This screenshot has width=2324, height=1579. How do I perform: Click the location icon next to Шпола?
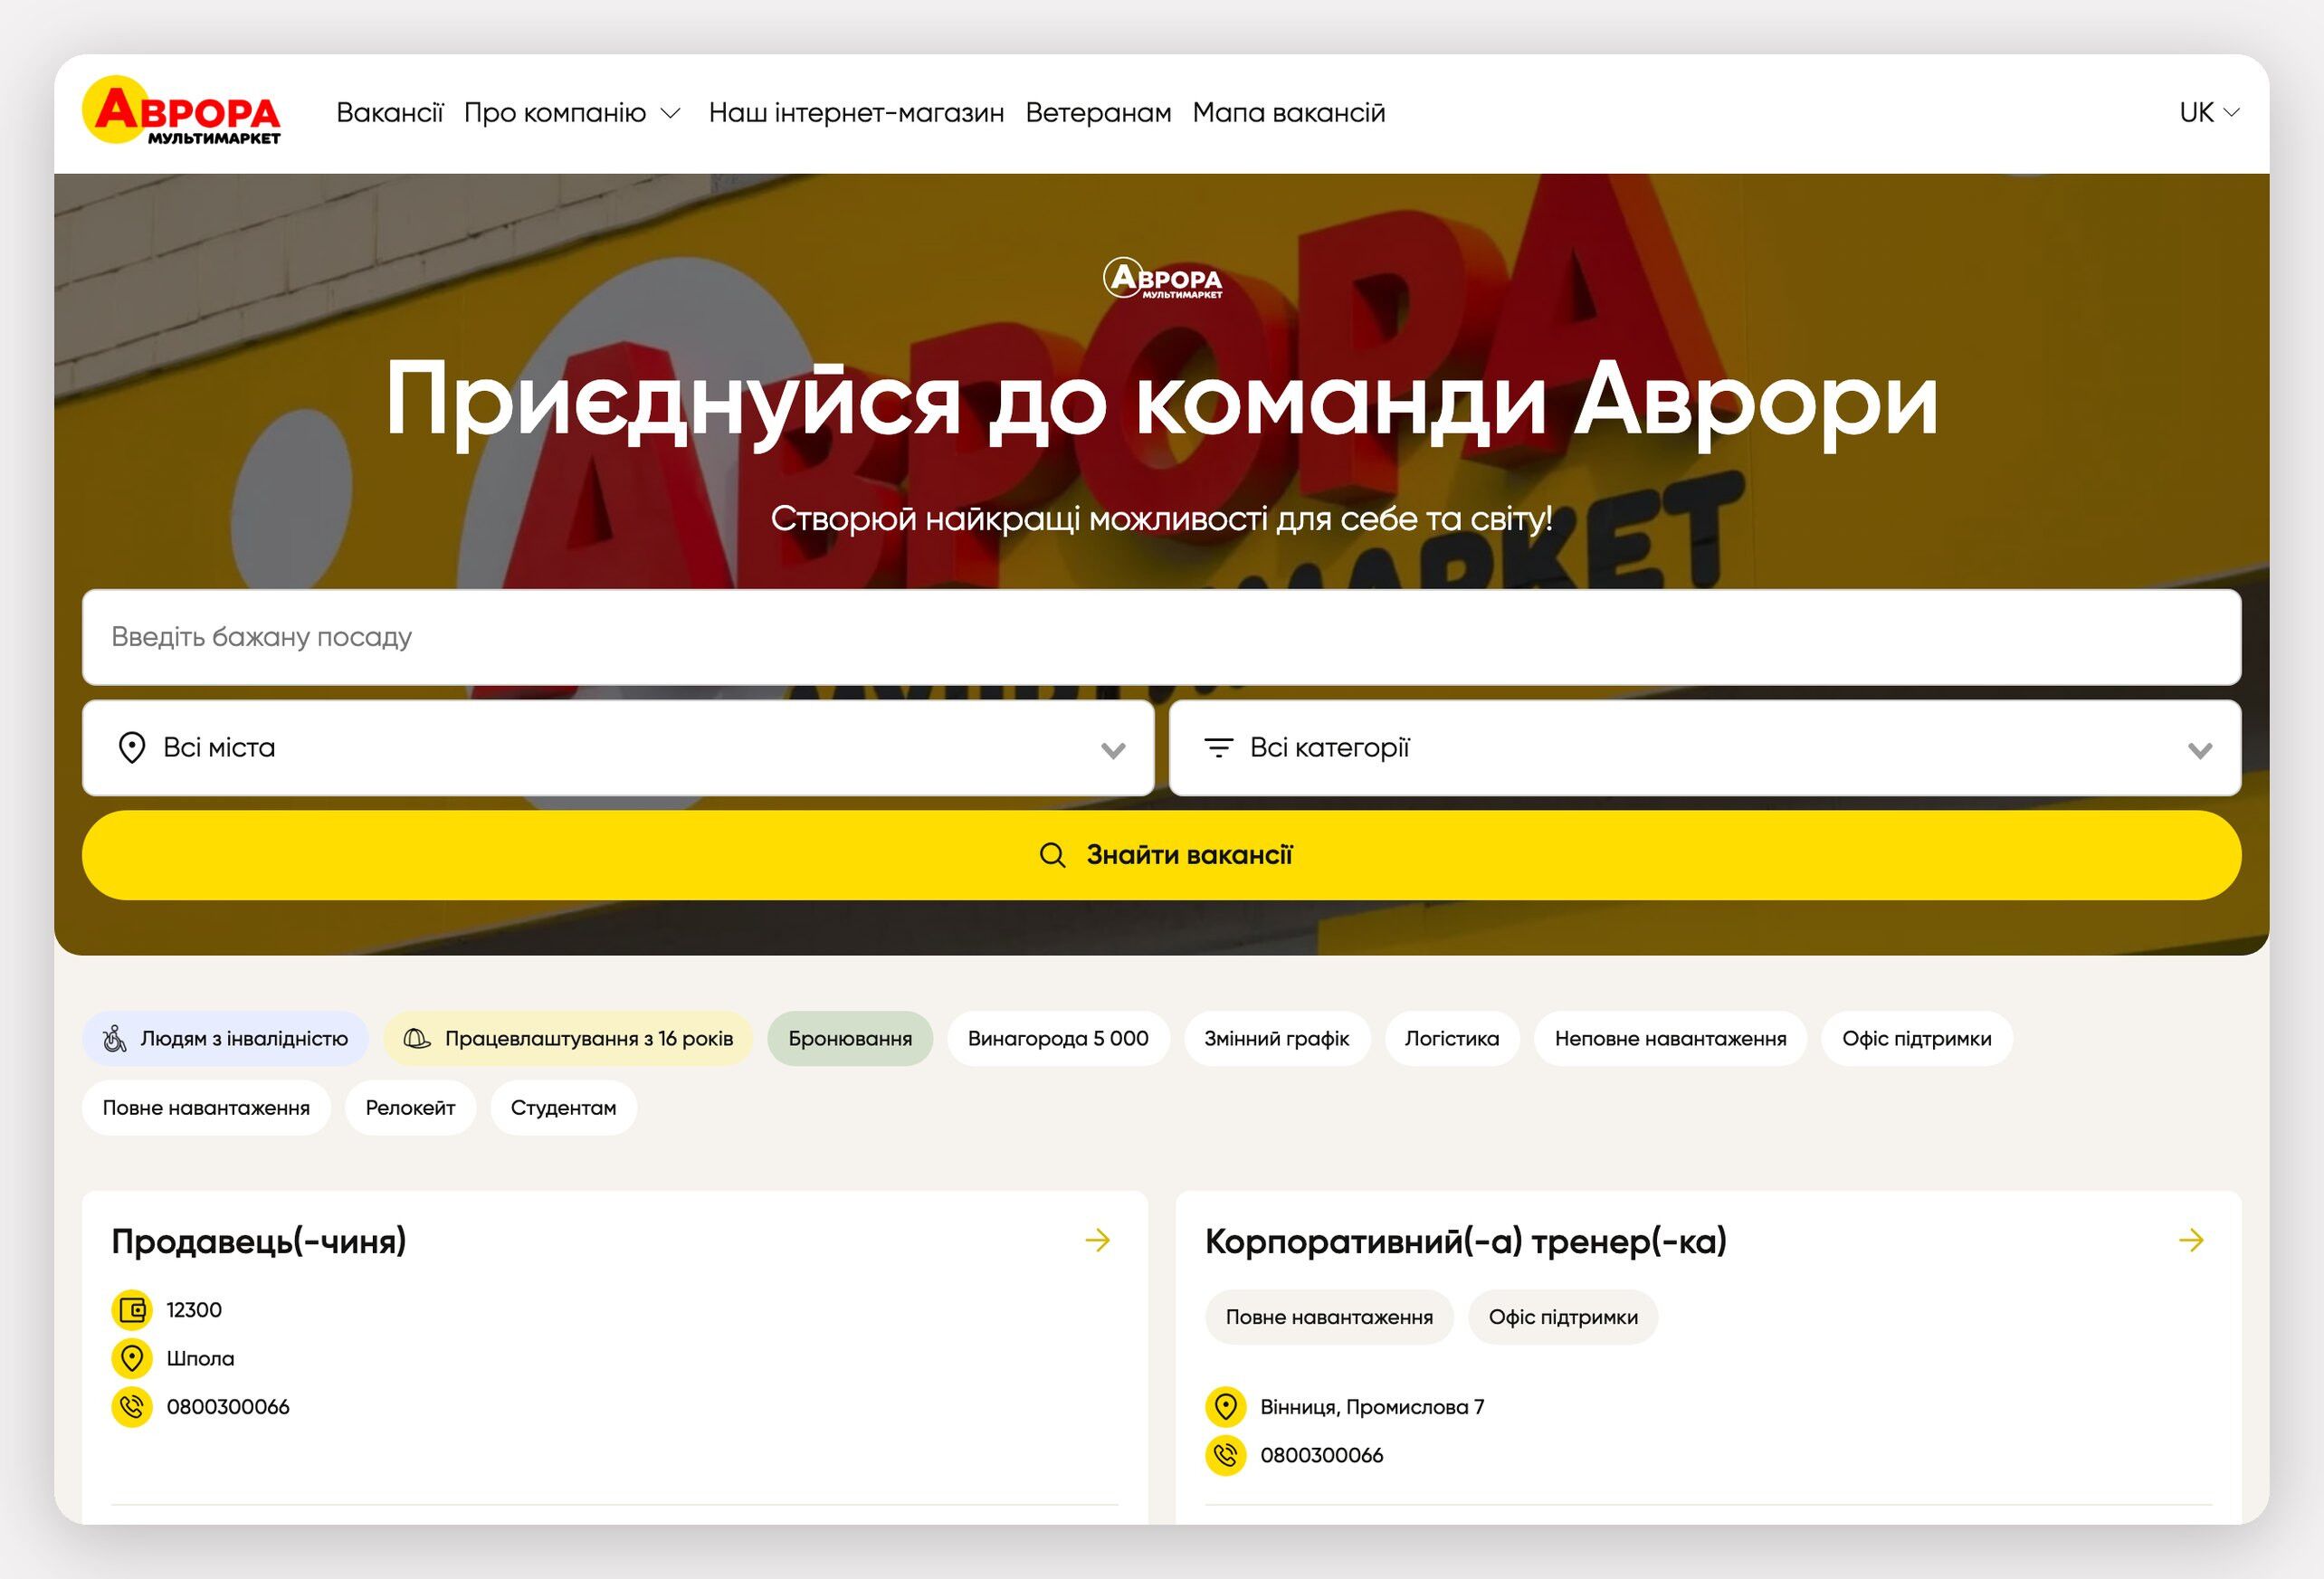(132, 1358)
